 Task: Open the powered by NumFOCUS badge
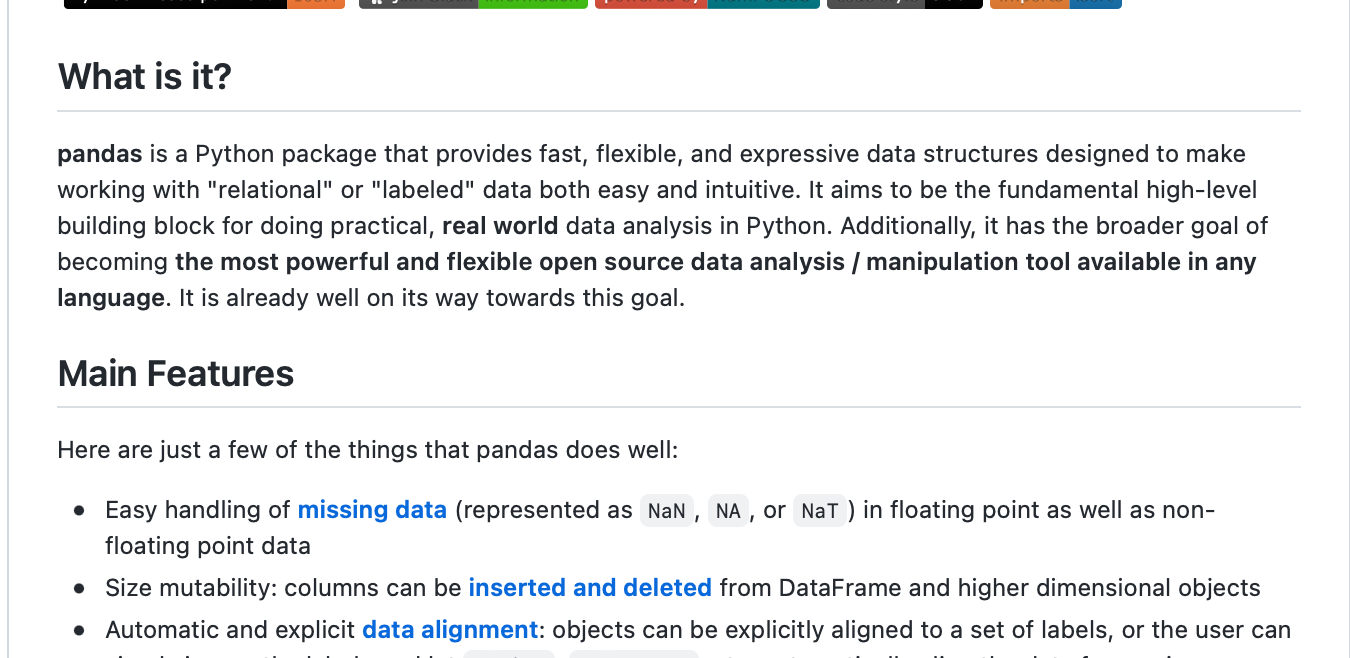pos(707,4)
